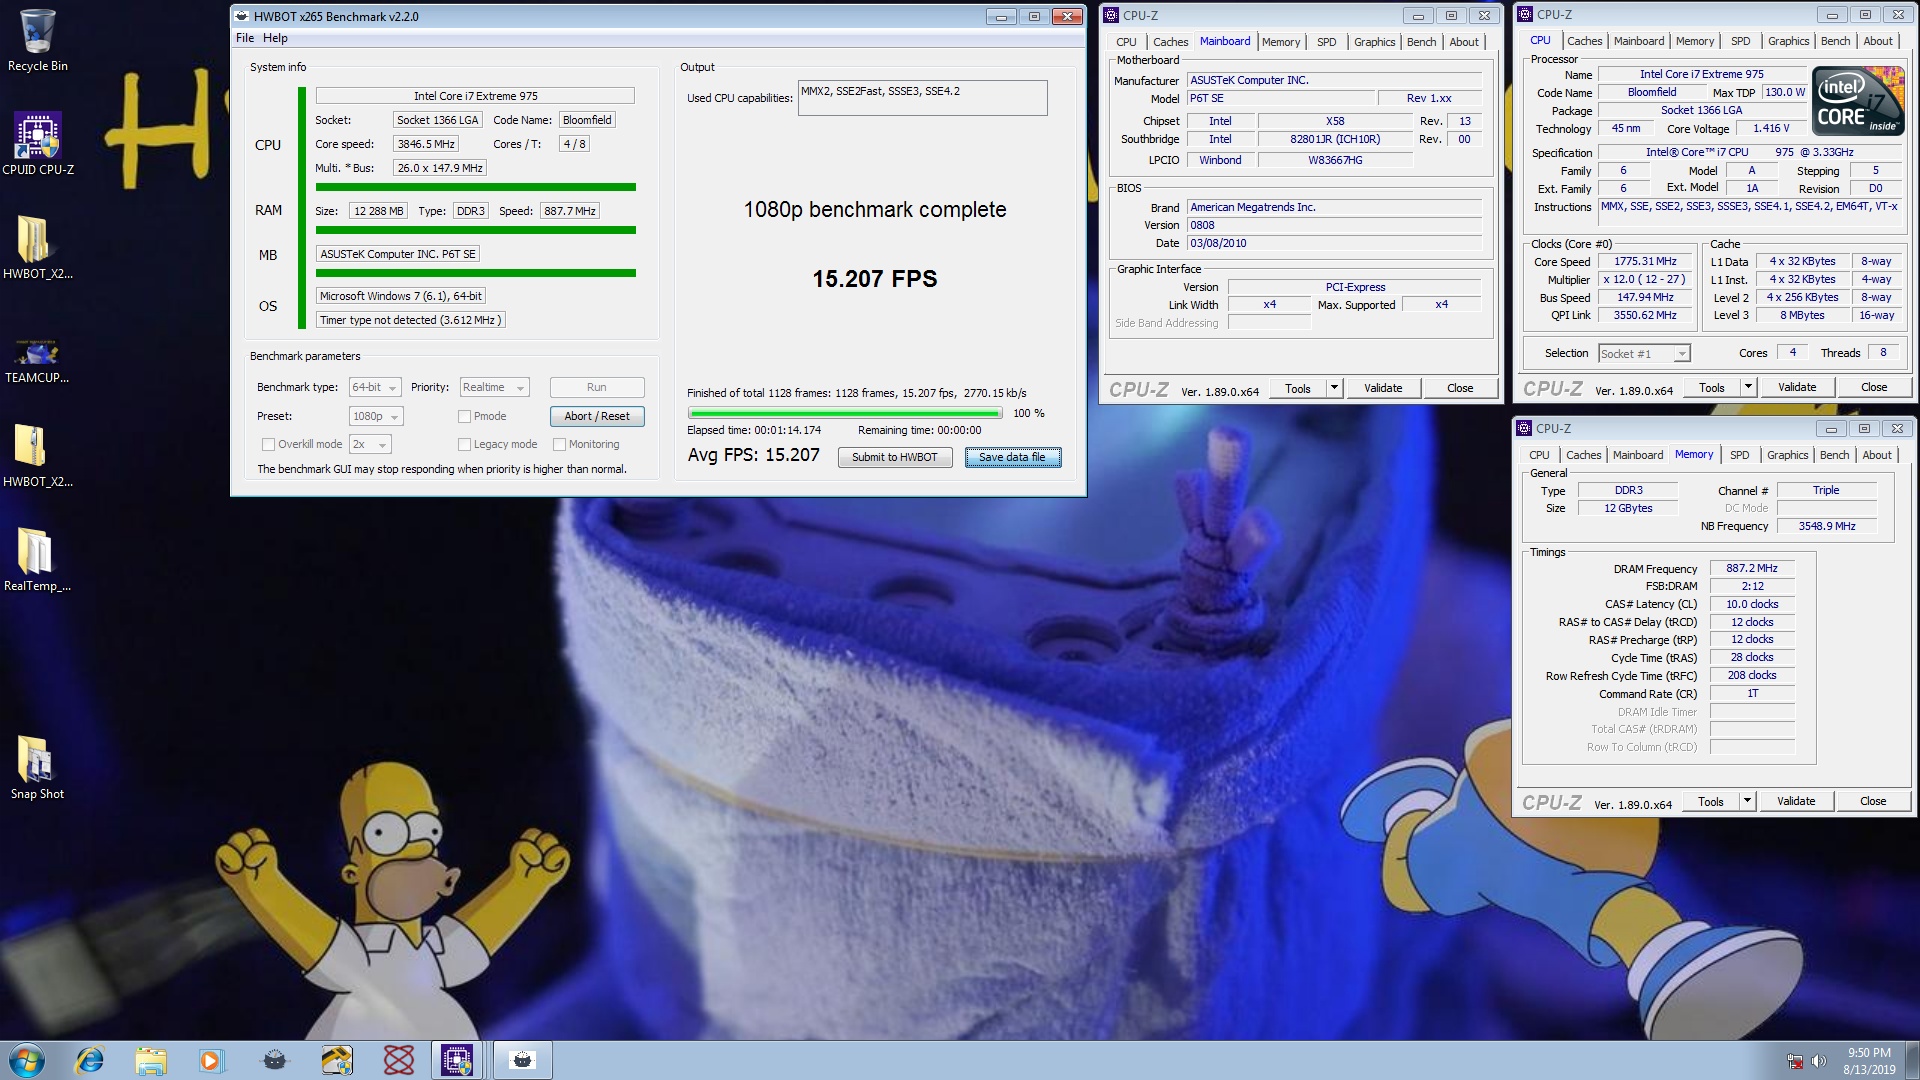The height and width of the screenshot is (1080, 1920).
Task: Open the TEAMCUP desktop icon
Action: click(37, 360)
